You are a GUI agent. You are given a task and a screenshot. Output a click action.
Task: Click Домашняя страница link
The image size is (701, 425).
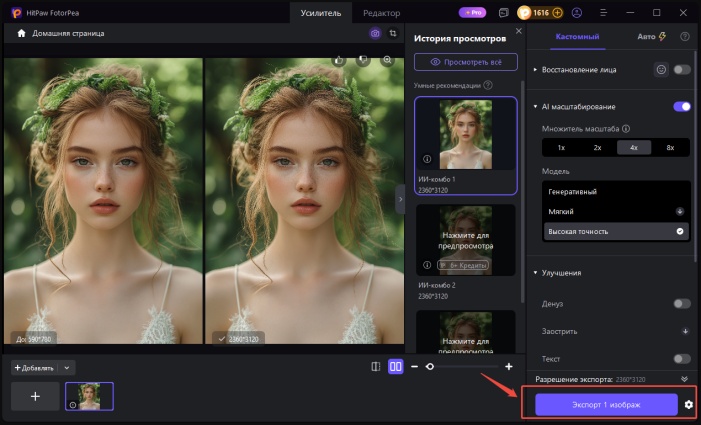tap(68, 34)
